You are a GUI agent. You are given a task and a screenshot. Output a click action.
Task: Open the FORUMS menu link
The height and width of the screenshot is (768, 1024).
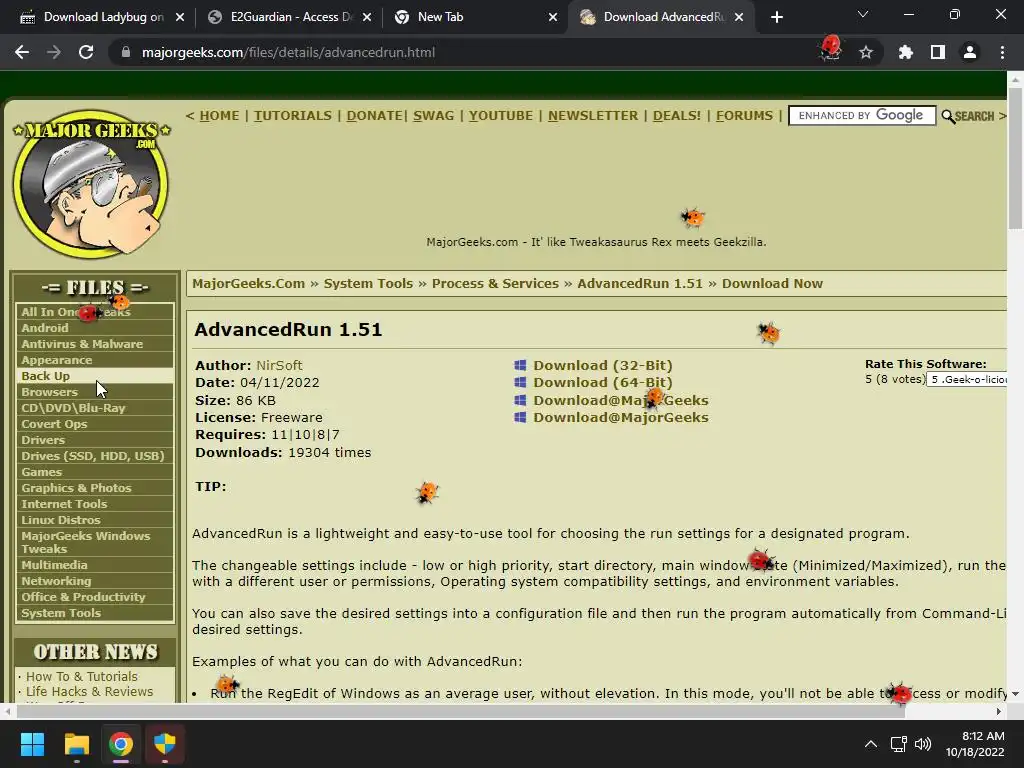pos(744,116)
